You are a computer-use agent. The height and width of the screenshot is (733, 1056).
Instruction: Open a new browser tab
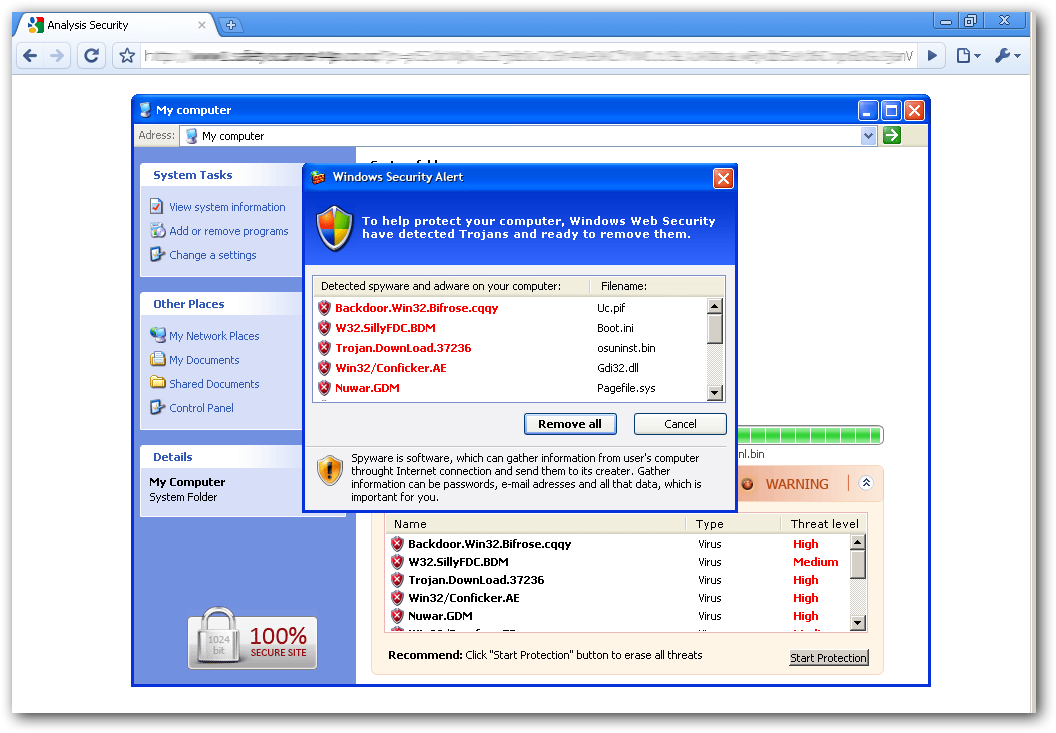click(230, 25)
